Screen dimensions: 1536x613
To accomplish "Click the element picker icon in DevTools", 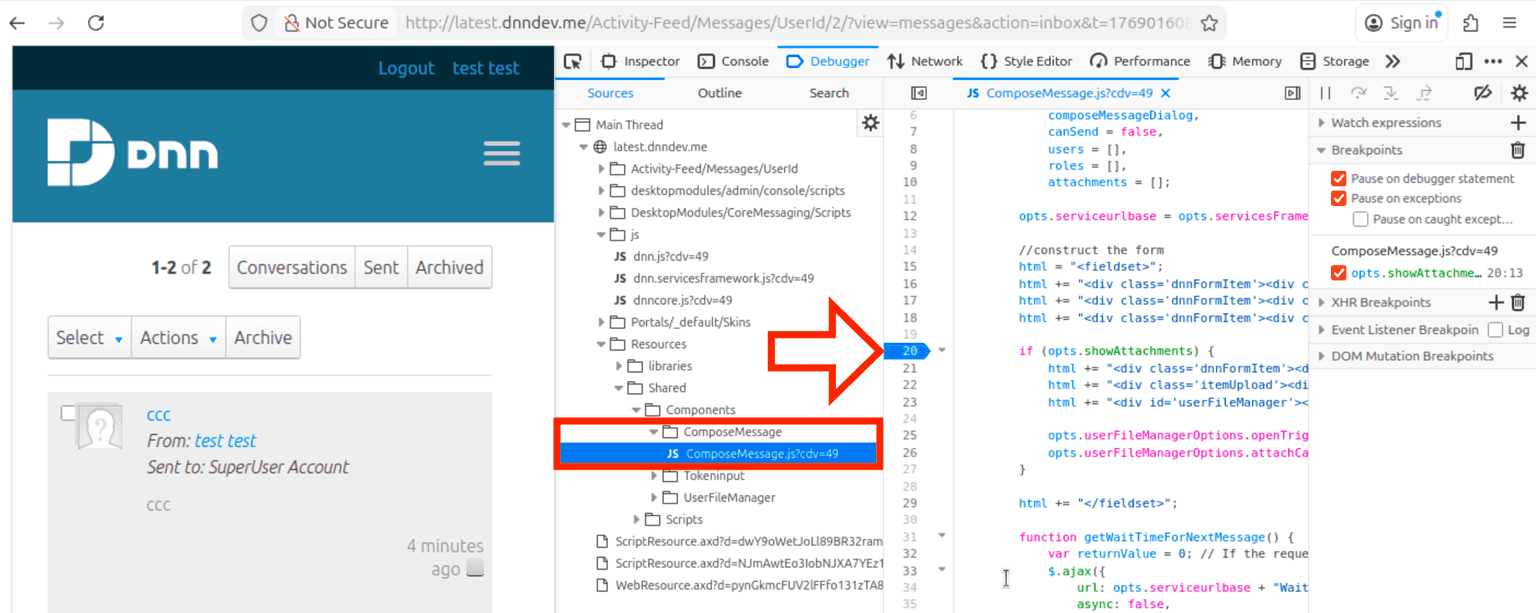I will pos(573,61).
